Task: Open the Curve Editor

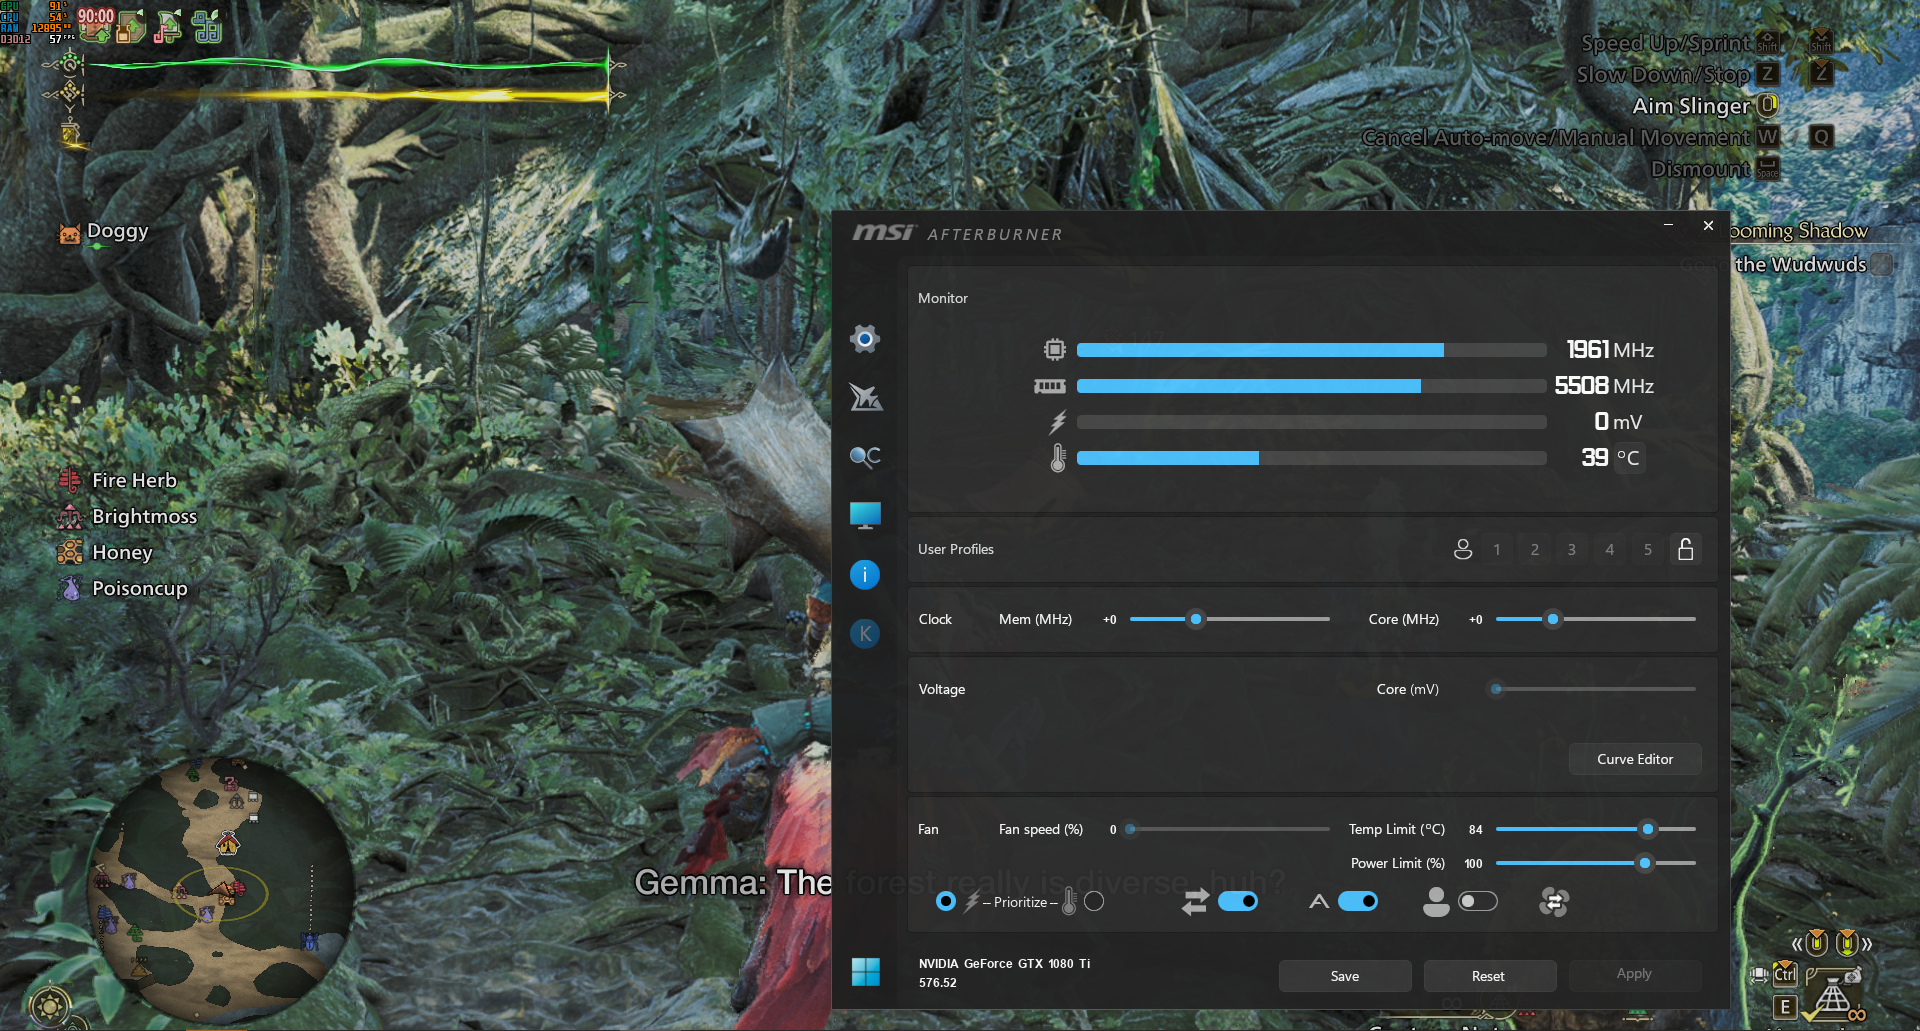Action: pos(1635,759)
